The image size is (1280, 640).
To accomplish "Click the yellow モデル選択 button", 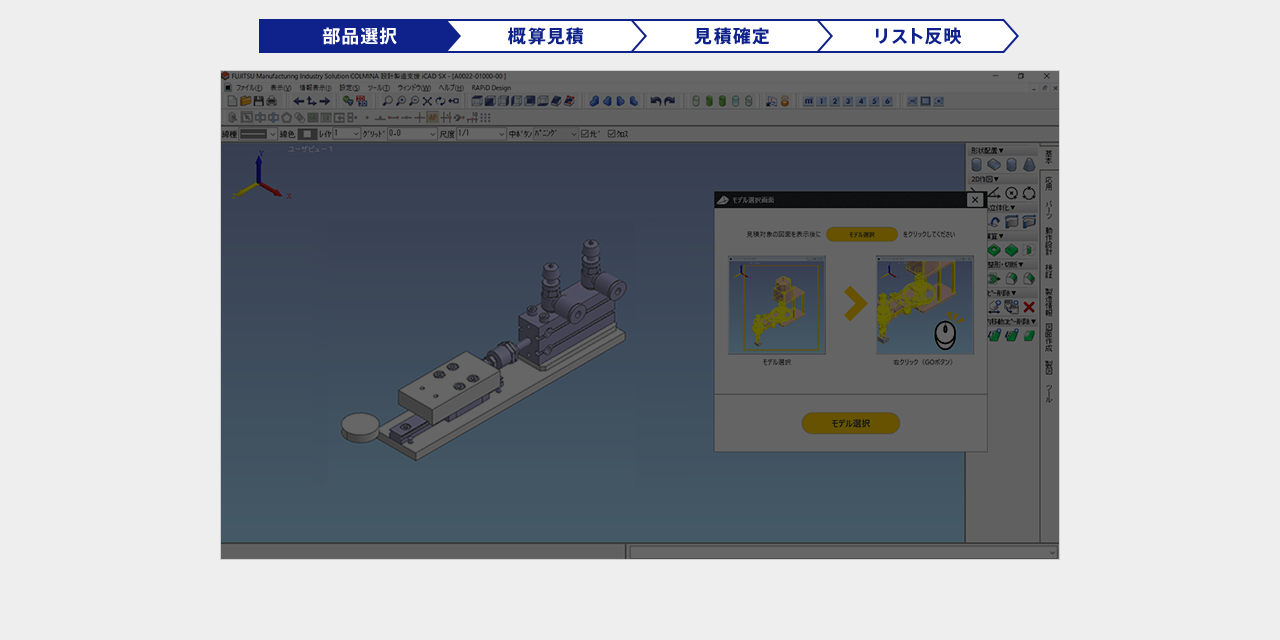I will pos(850,423).
